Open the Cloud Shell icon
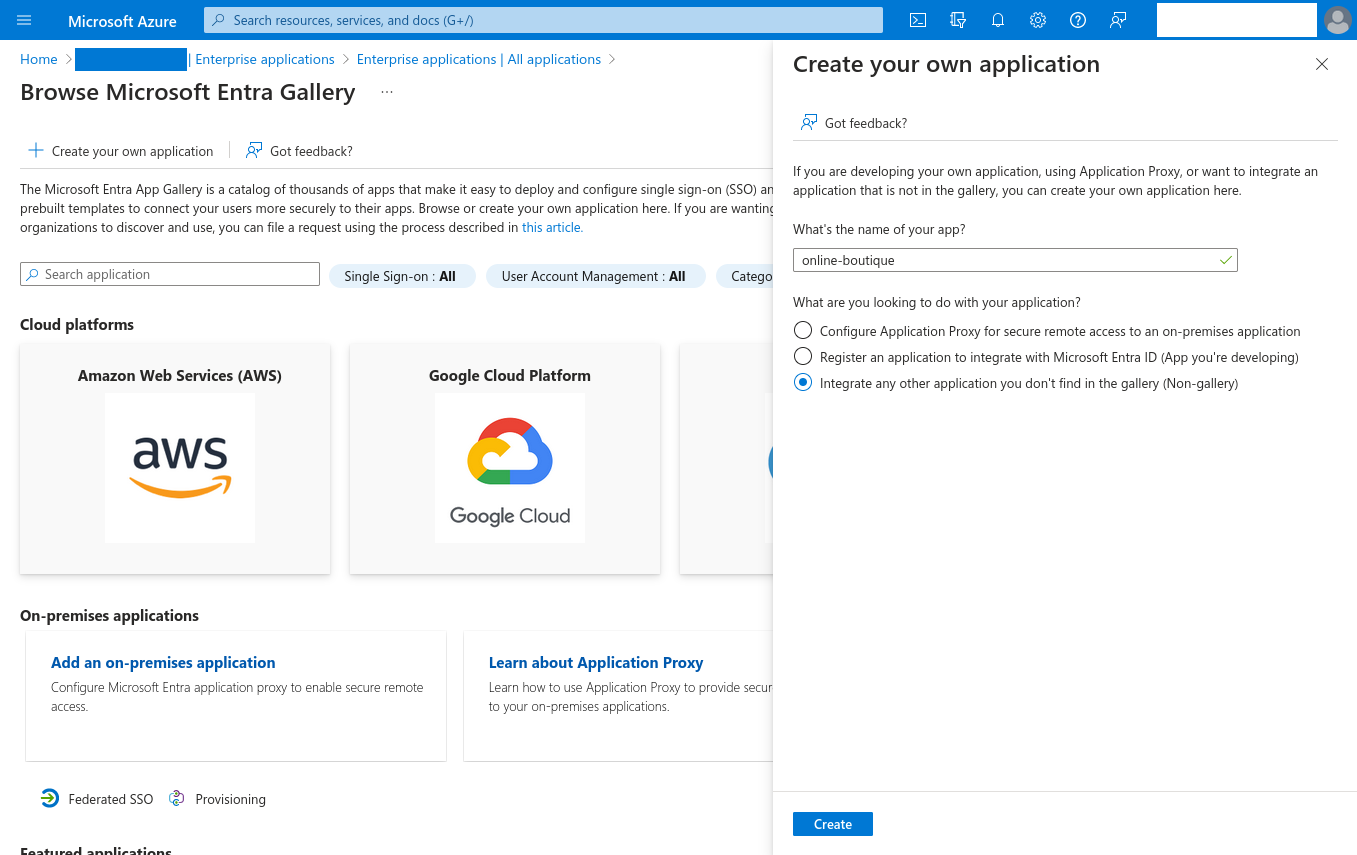Viewport: 1357px width, 855px height. pos(917,20)
